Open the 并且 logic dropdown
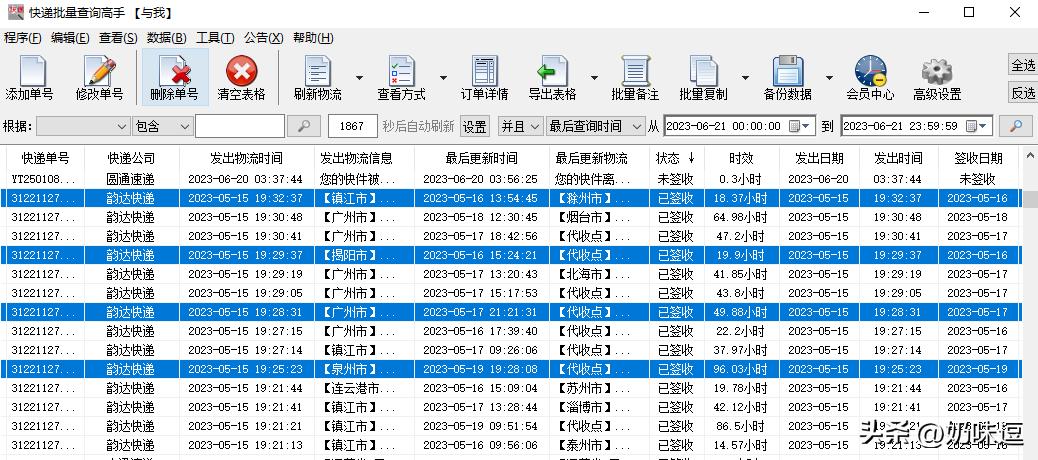The image size is (1038, 460). pyautogui.click(x=520, y=126)
